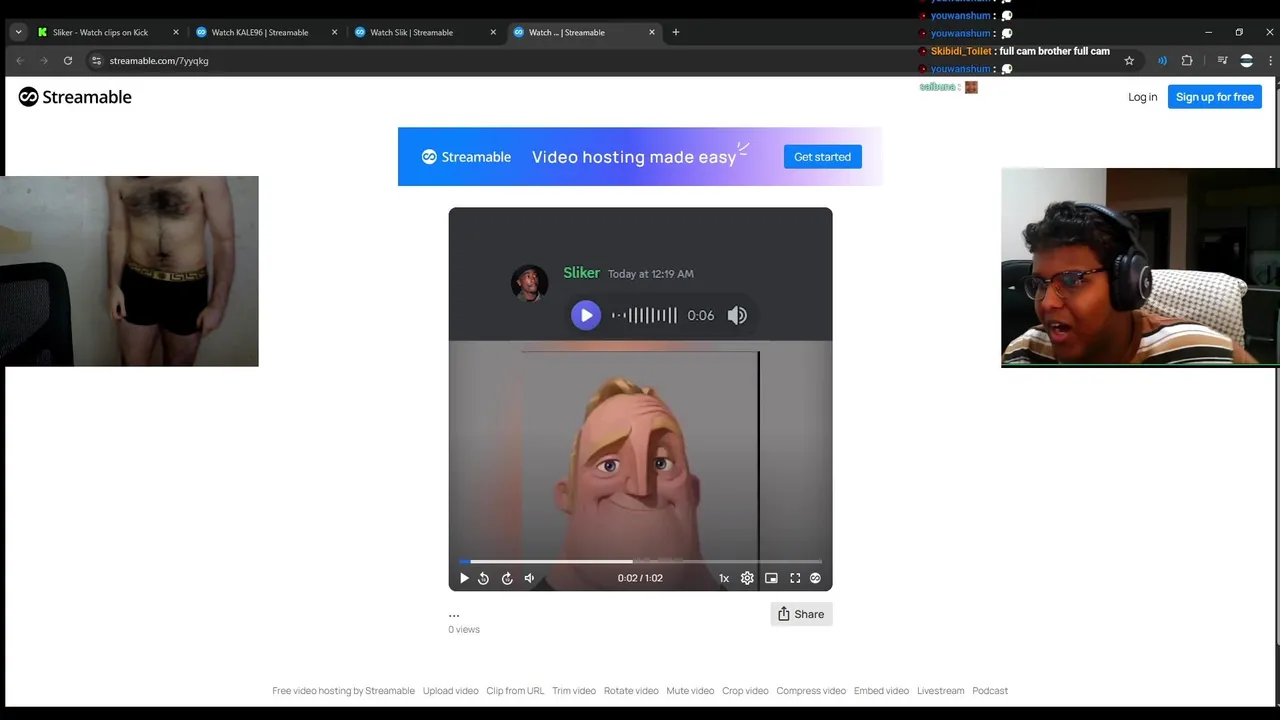1280x720 pixels.
Task: Open the Mute video link
Action: [690, 691]
